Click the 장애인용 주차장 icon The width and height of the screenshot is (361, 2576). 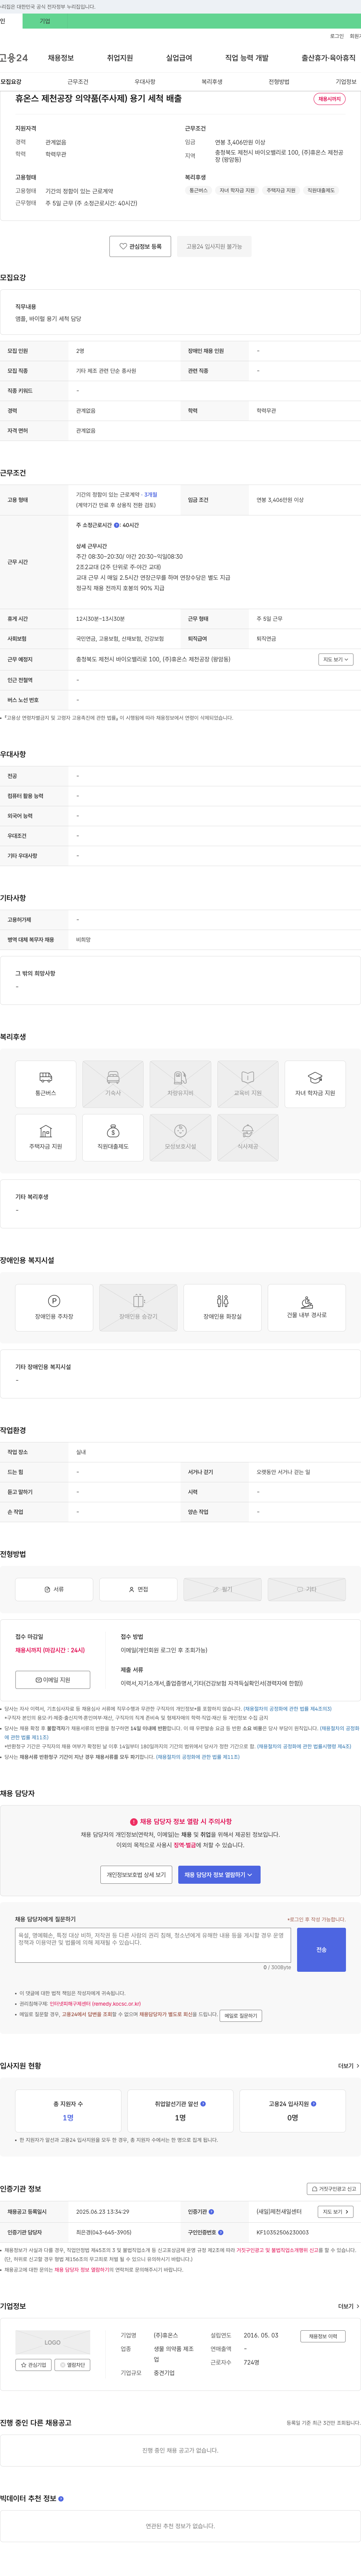(54, 1308)
